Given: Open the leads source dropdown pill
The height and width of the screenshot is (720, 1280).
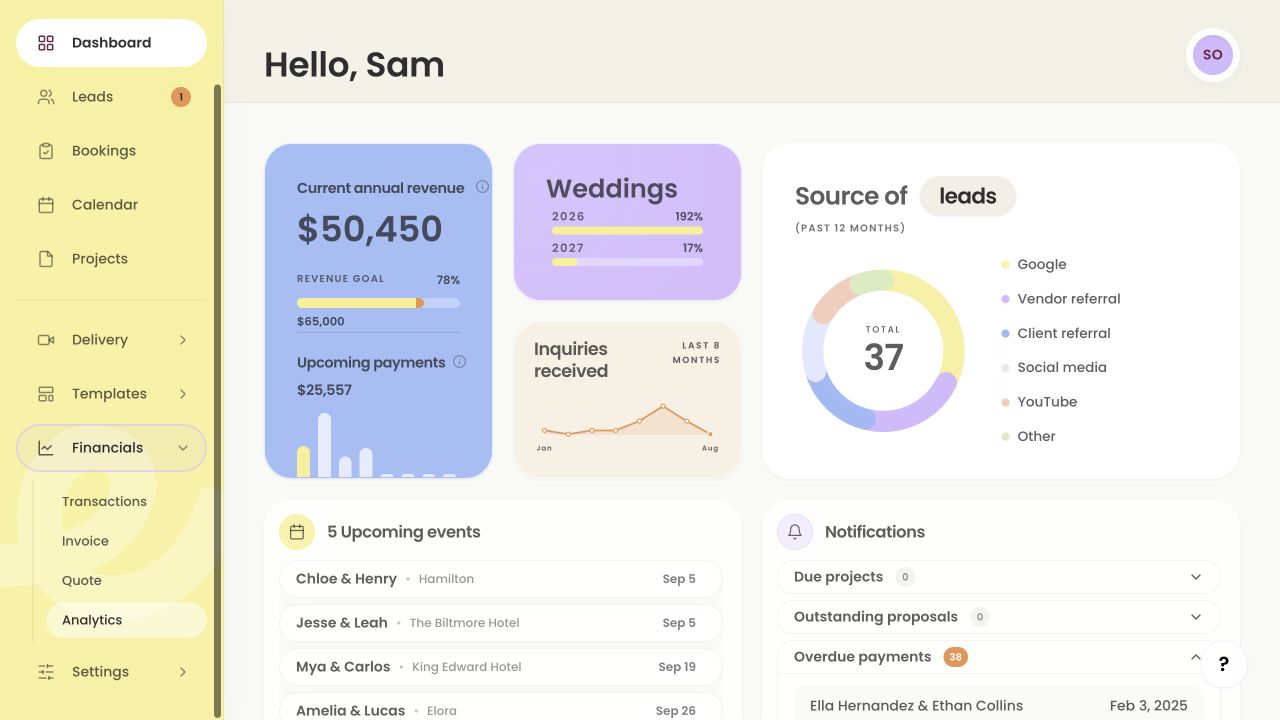Looking at the screenshot, I should point(967,196).
